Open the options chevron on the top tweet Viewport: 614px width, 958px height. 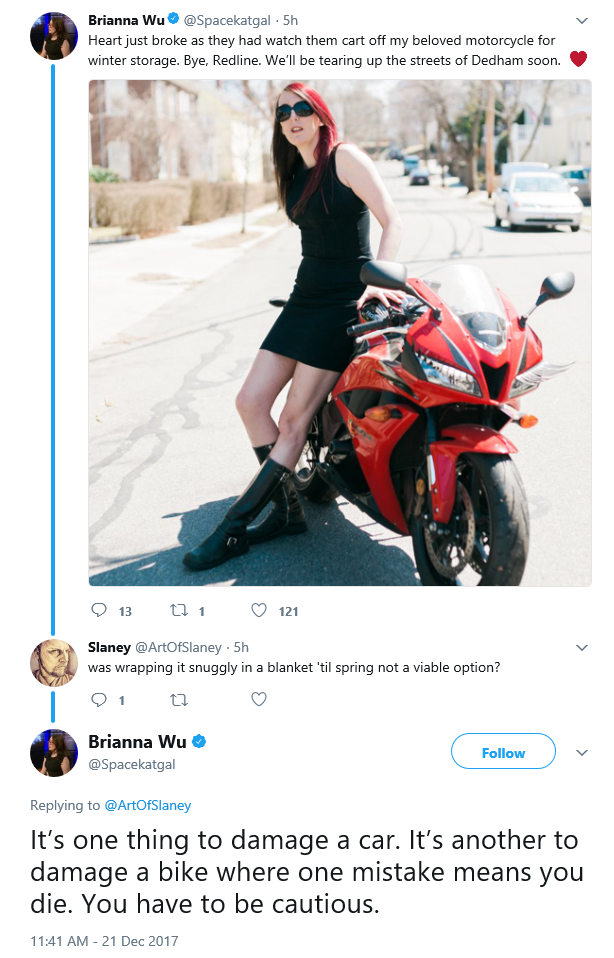pos(582,21)
